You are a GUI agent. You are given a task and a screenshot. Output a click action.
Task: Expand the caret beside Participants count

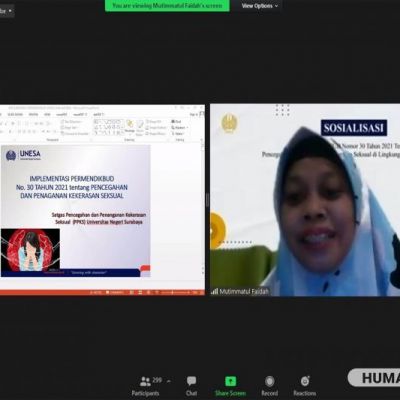click(169, 381)
